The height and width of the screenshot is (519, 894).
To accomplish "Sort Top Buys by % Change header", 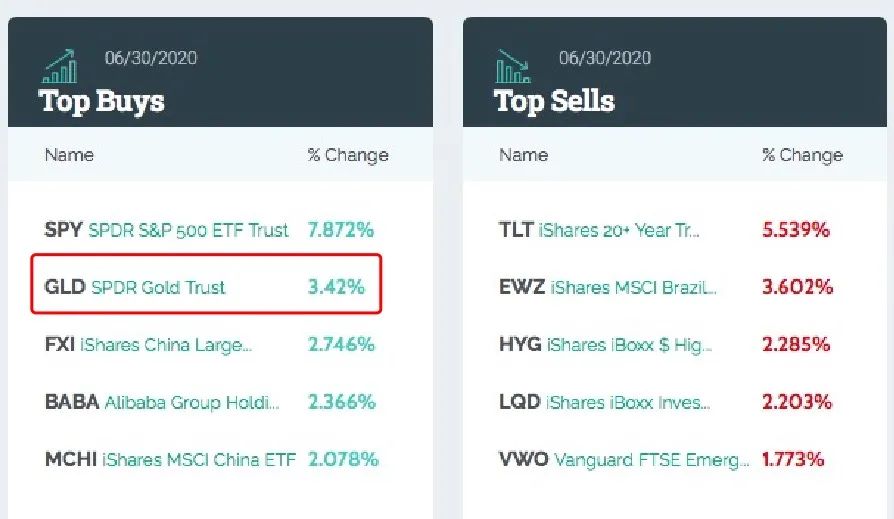I will pos(347,155).
